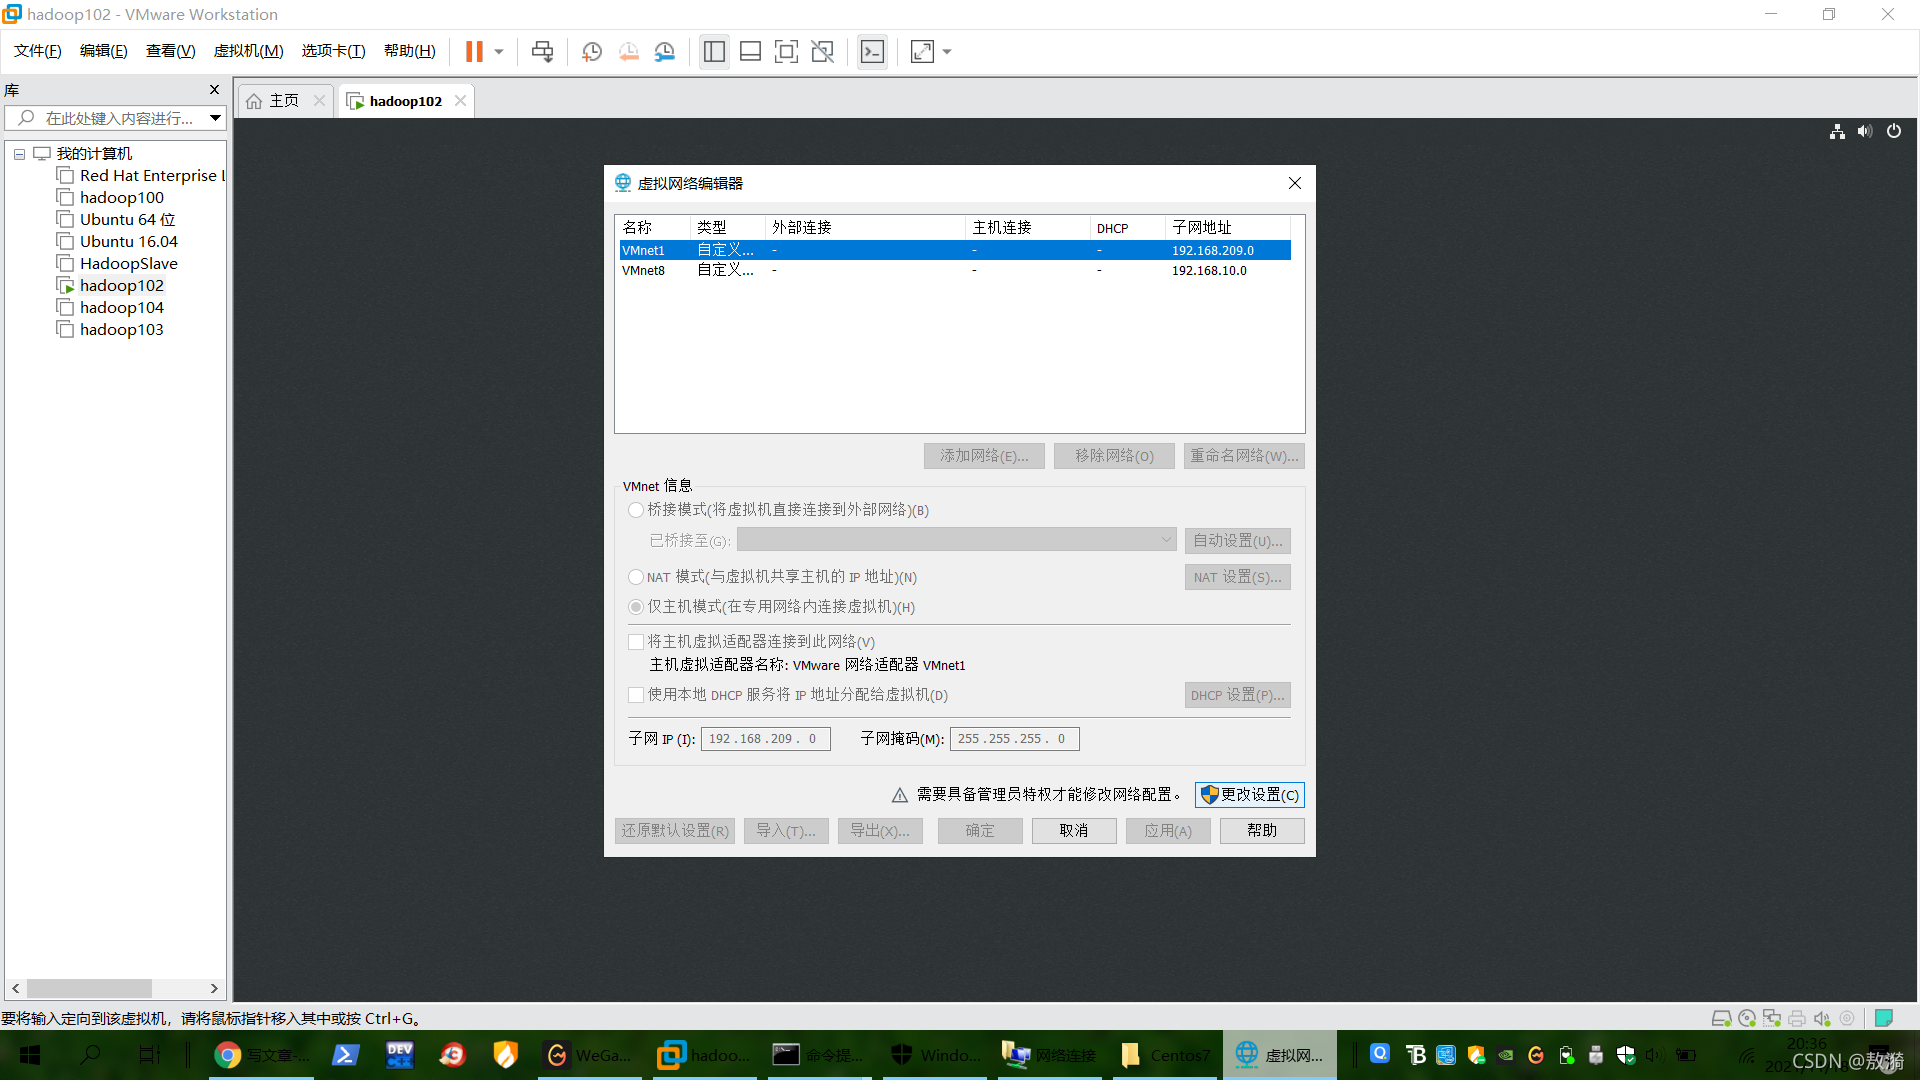Open the library search filter dropdown
Viewport: 1920px width, 1080px height.
click(215, 118)
